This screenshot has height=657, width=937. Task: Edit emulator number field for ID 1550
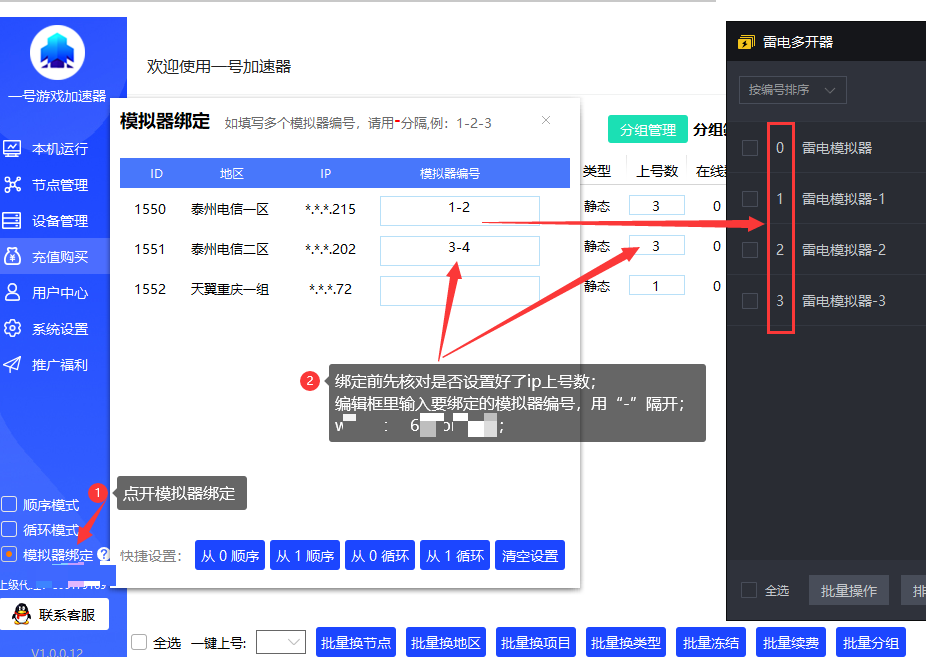(x=460, y=210)
